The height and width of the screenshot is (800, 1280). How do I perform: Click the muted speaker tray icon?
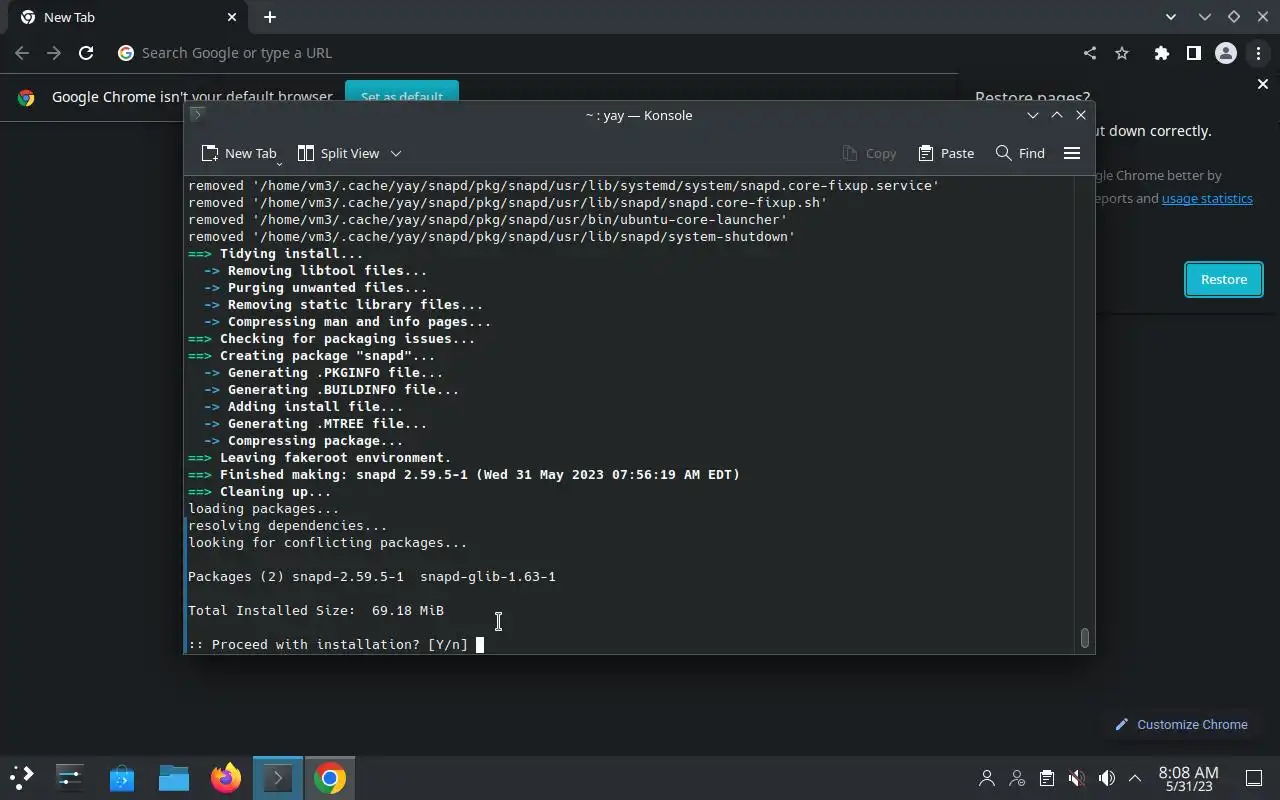(x=1076, y=777)
